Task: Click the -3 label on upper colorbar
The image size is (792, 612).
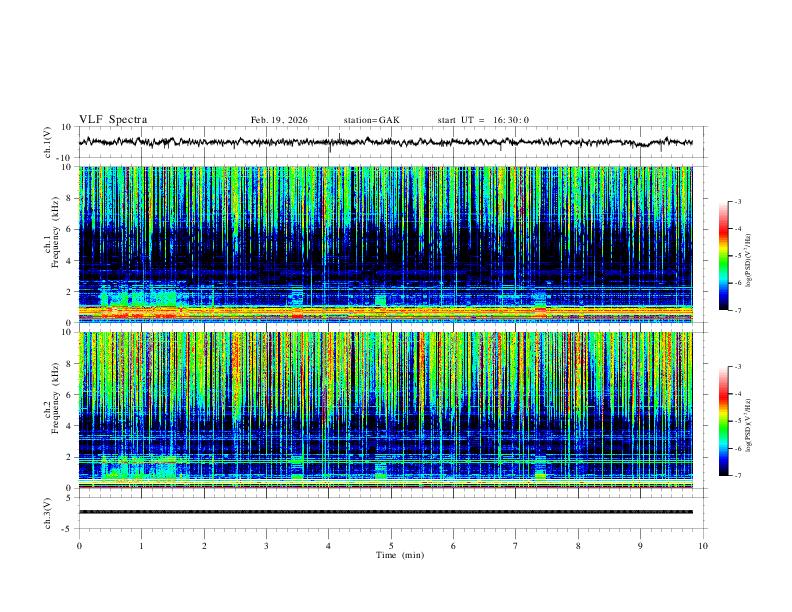Action: point(737,201)
